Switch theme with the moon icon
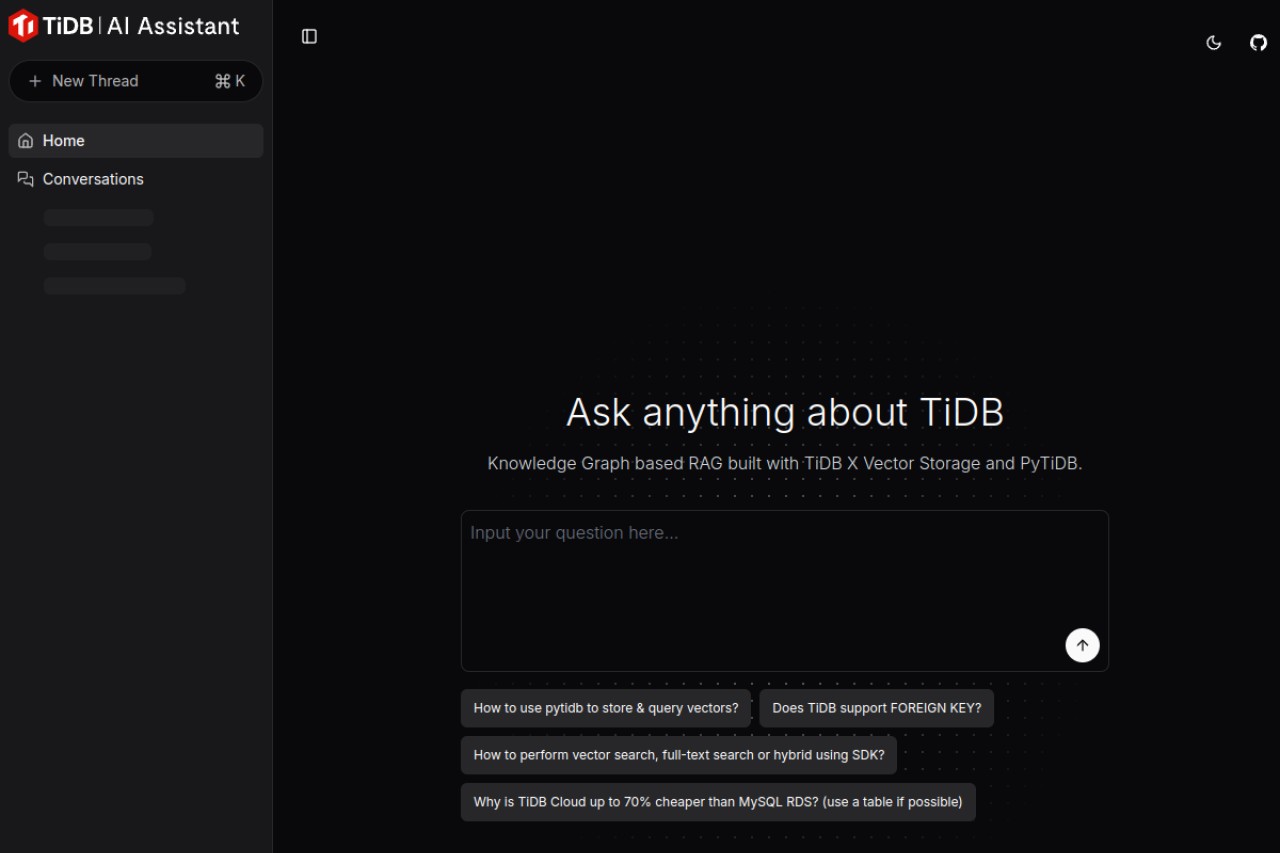This screenshot has width=1280, height=853. [x=1214, y=43]
